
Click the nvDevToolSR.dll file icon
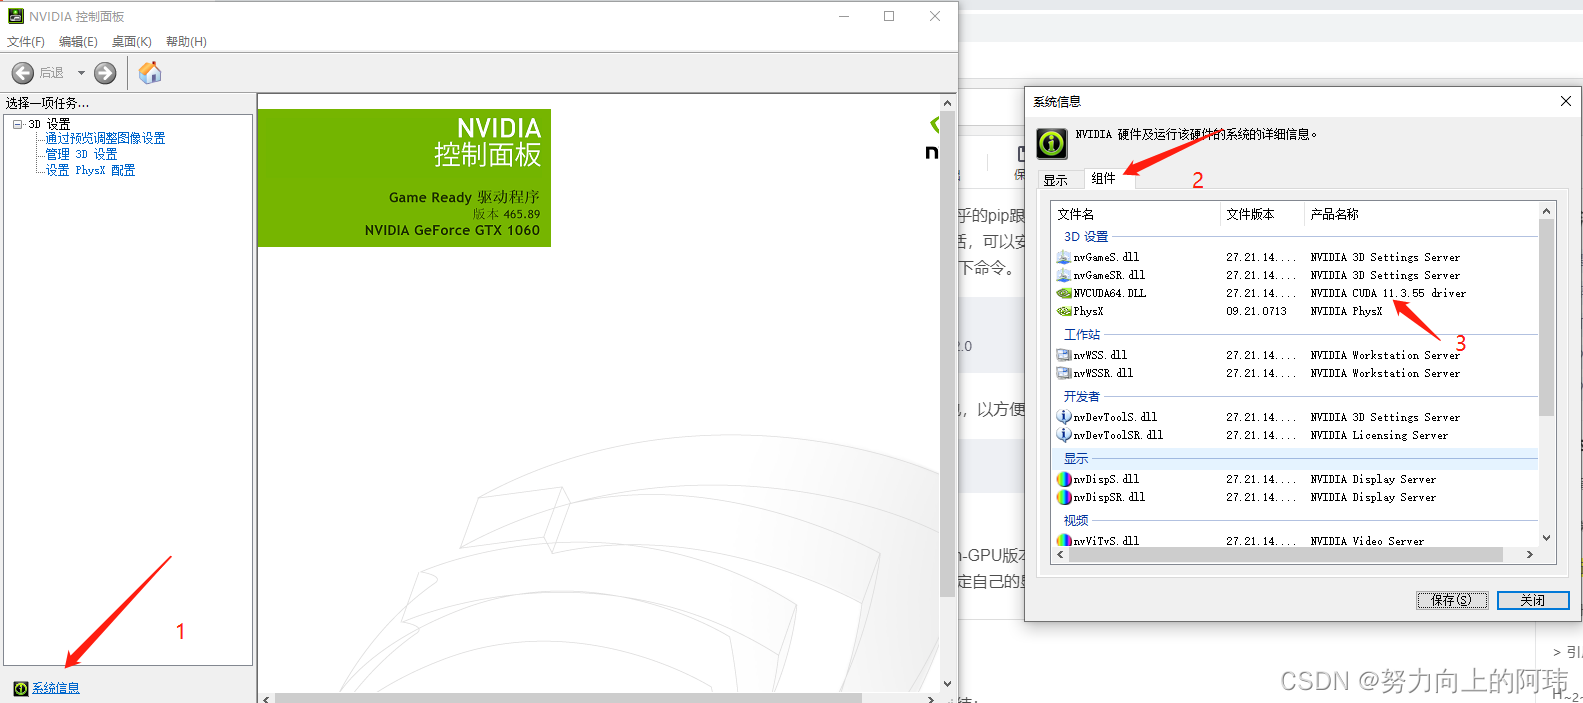pyautogui.click(x=1064, y=435)
